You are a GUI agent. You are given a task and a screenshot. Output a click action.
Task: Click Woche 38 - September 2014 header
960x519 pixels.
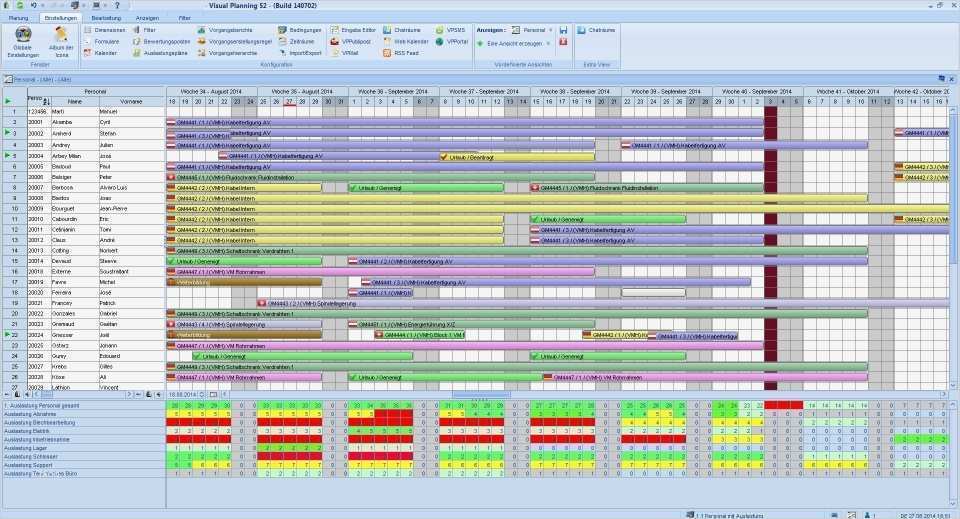click(575, 91)
